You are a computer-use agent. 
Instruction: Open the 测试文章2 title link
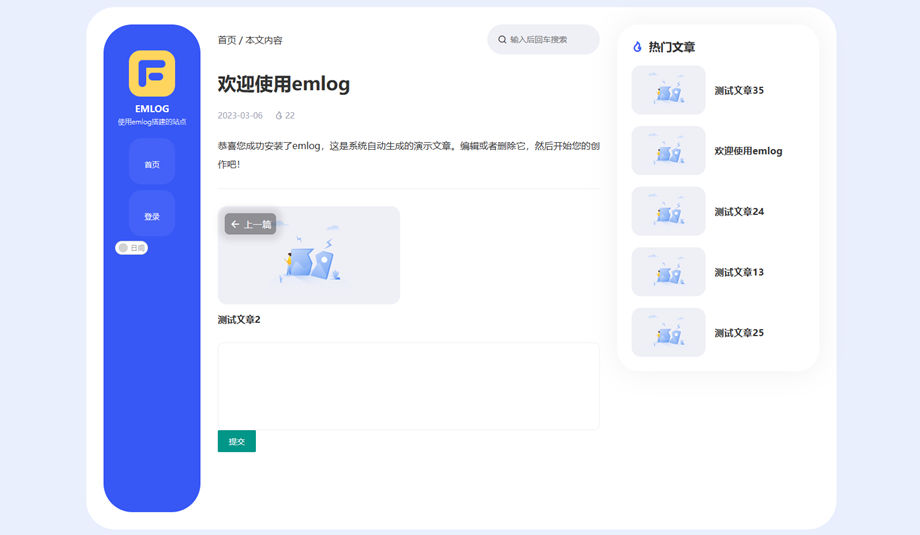[239, 320]
